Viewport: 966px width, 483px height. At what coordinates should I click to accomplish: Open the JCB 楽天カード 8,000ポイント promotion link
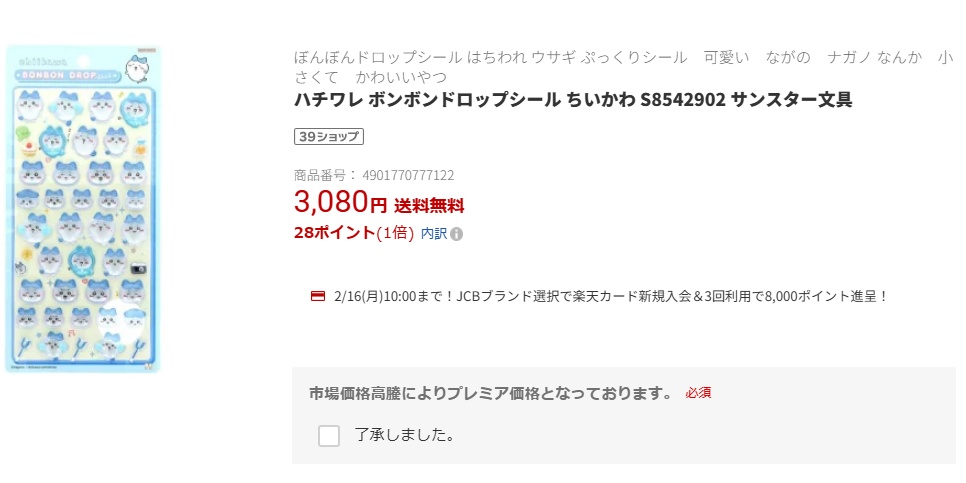pos(612,296)
